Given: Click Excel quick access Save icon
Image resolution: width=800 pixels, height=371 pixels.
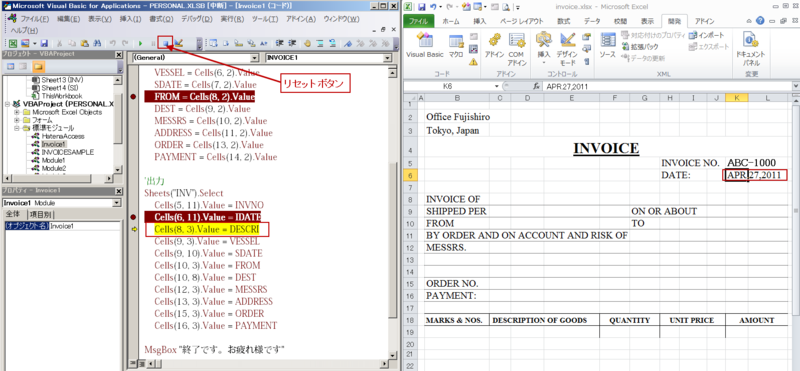Looking at the screenshot, I should [422, 7].
